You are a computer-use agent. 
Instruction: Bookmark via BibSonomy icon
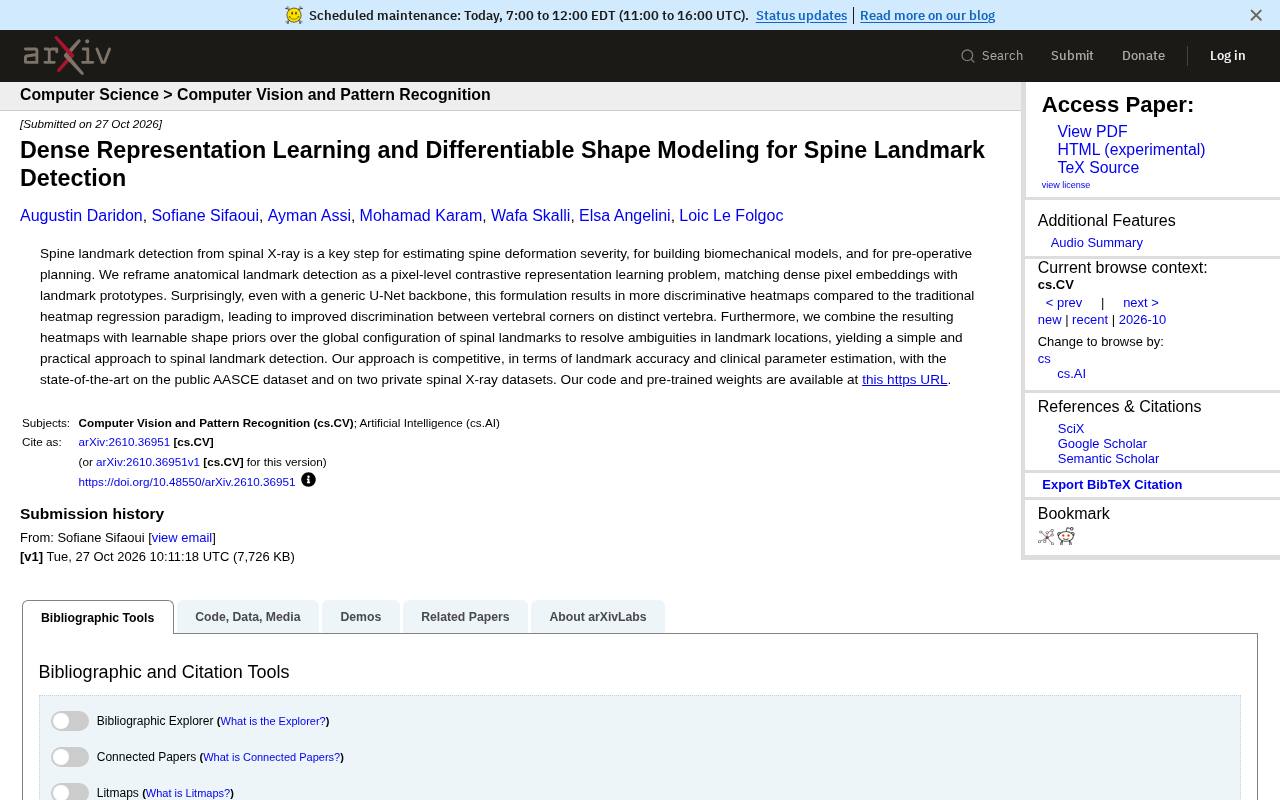pyautogui.click(x=1046, y=536)
